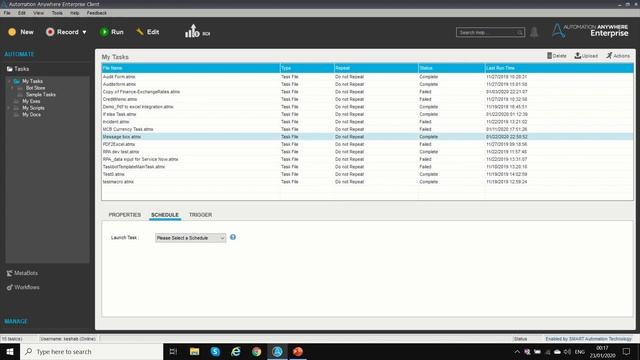640x360 pixels.
Task: Select RPA_data input for Service Now.atmx
Action: (x=367, y=159)
